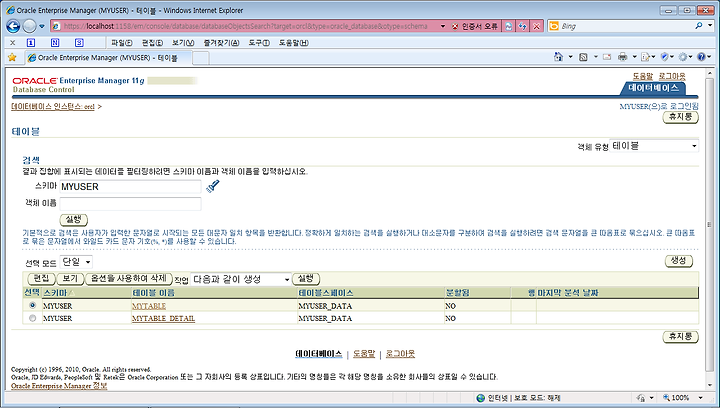This screenshot has height=408, width=720.
Task: Click the top 휴지통 button
Action: (681, 117)
